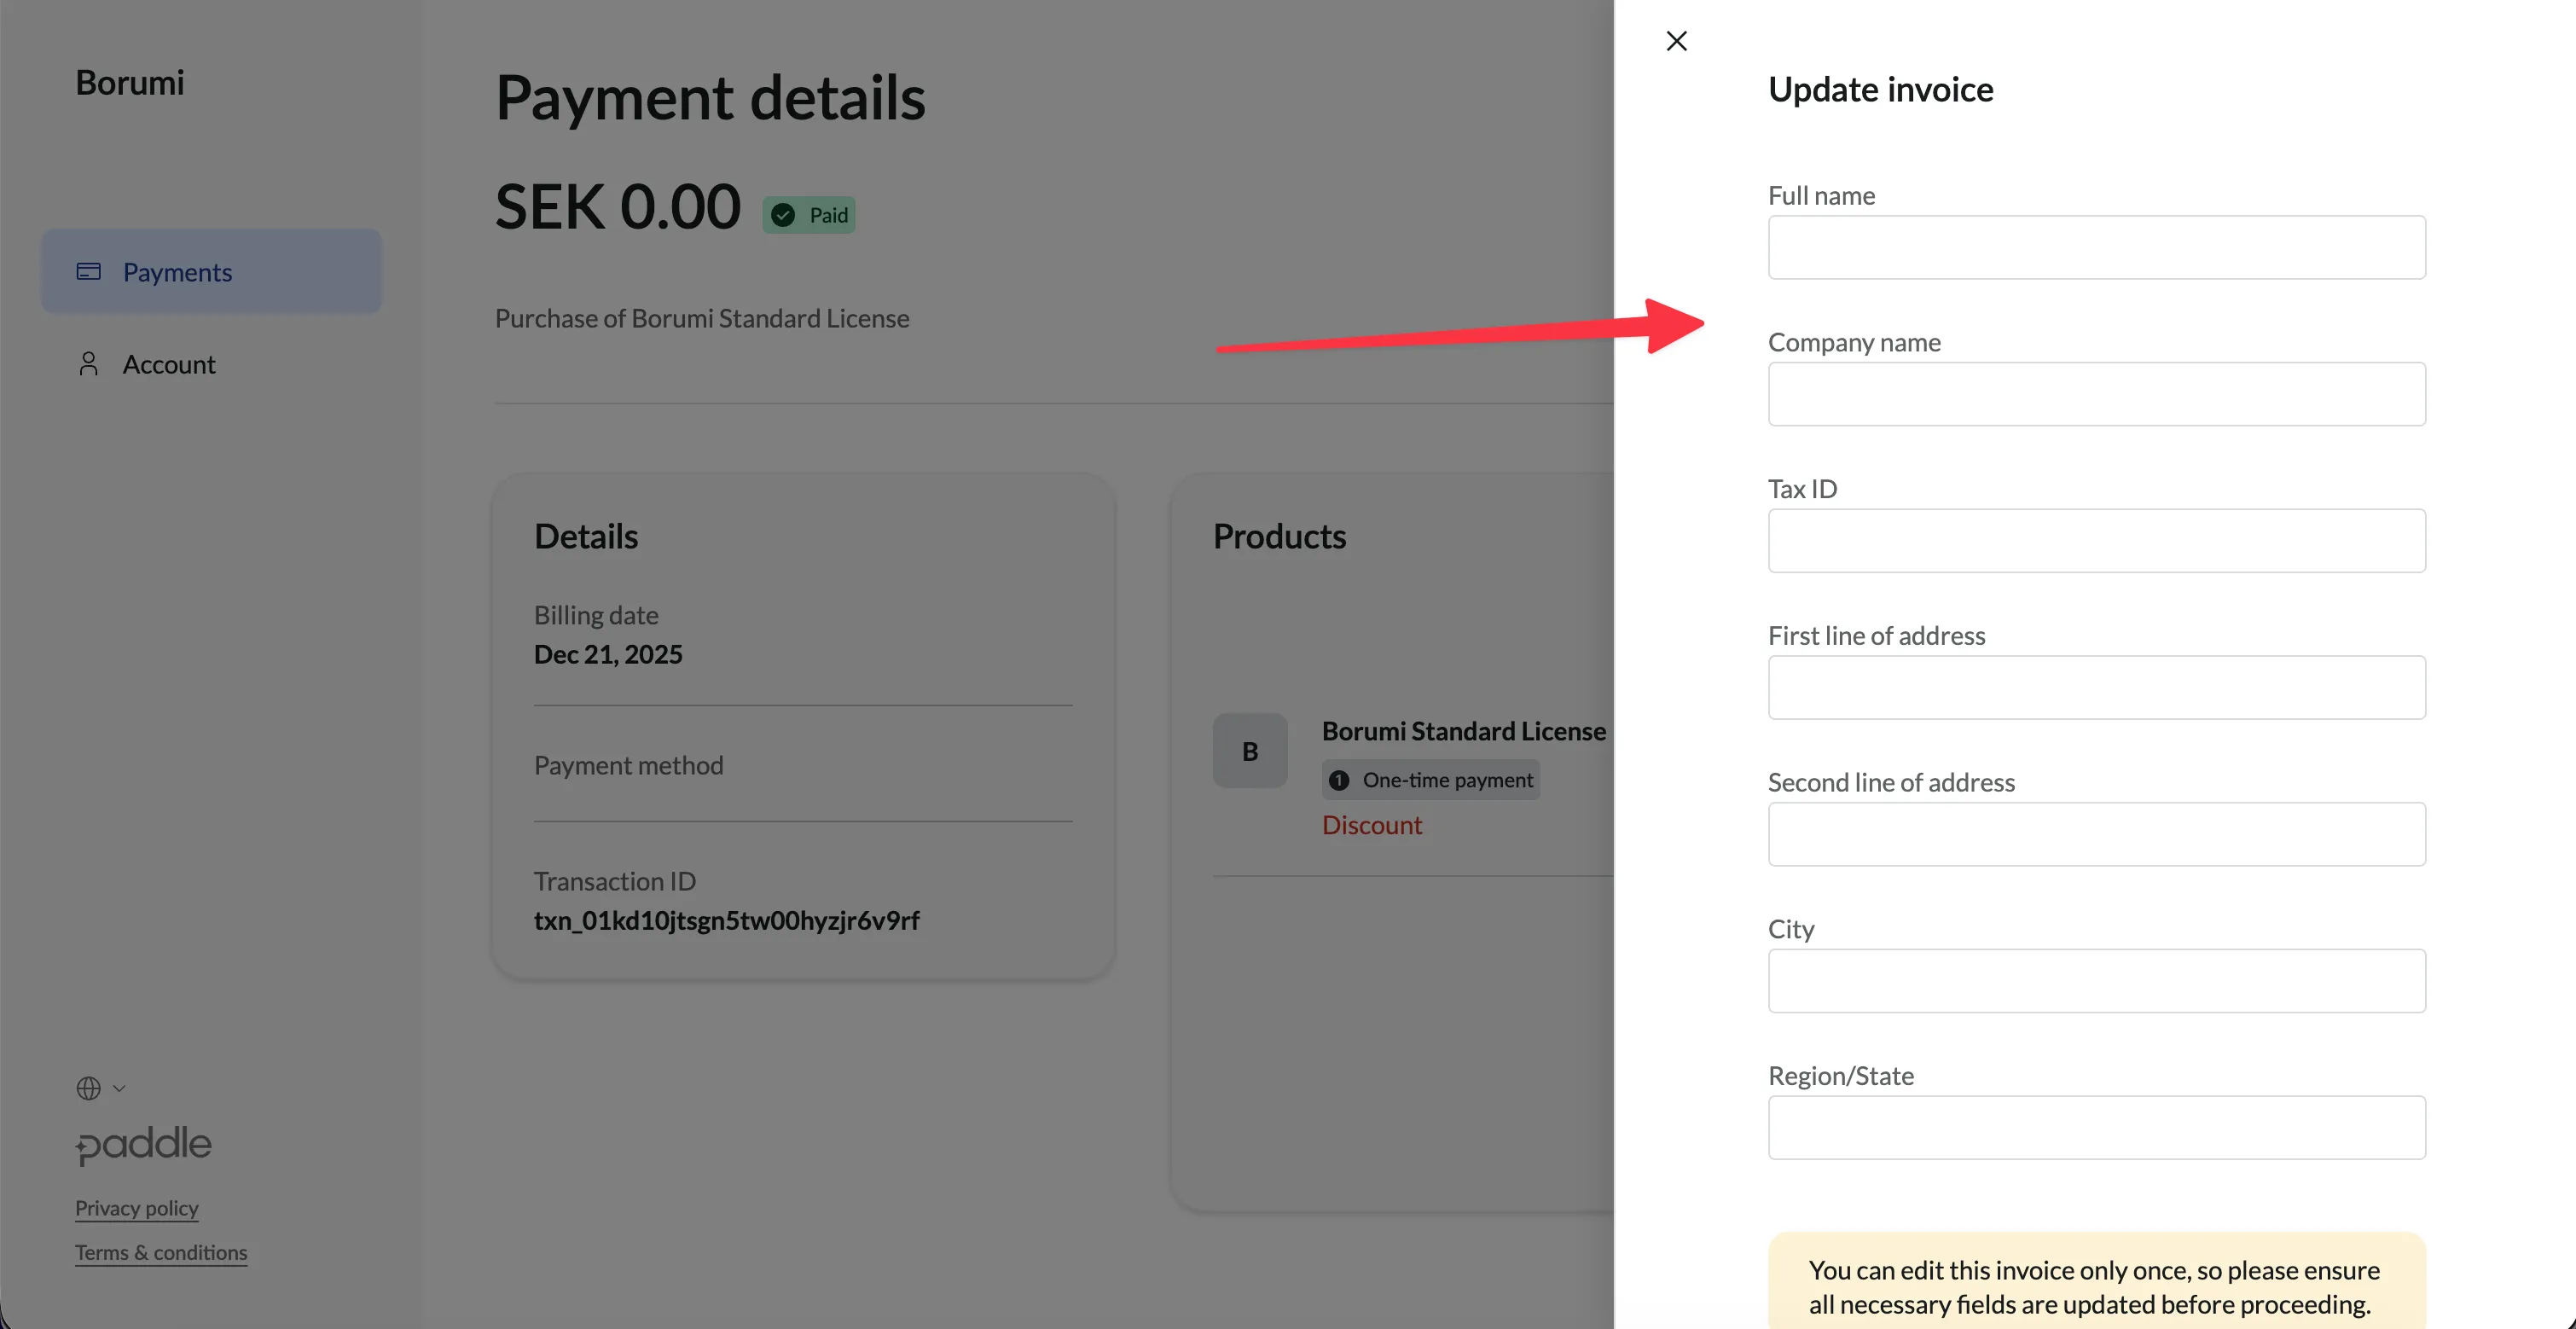
Task: Click the green Paid status badge
Action: (x=809, y=215)
